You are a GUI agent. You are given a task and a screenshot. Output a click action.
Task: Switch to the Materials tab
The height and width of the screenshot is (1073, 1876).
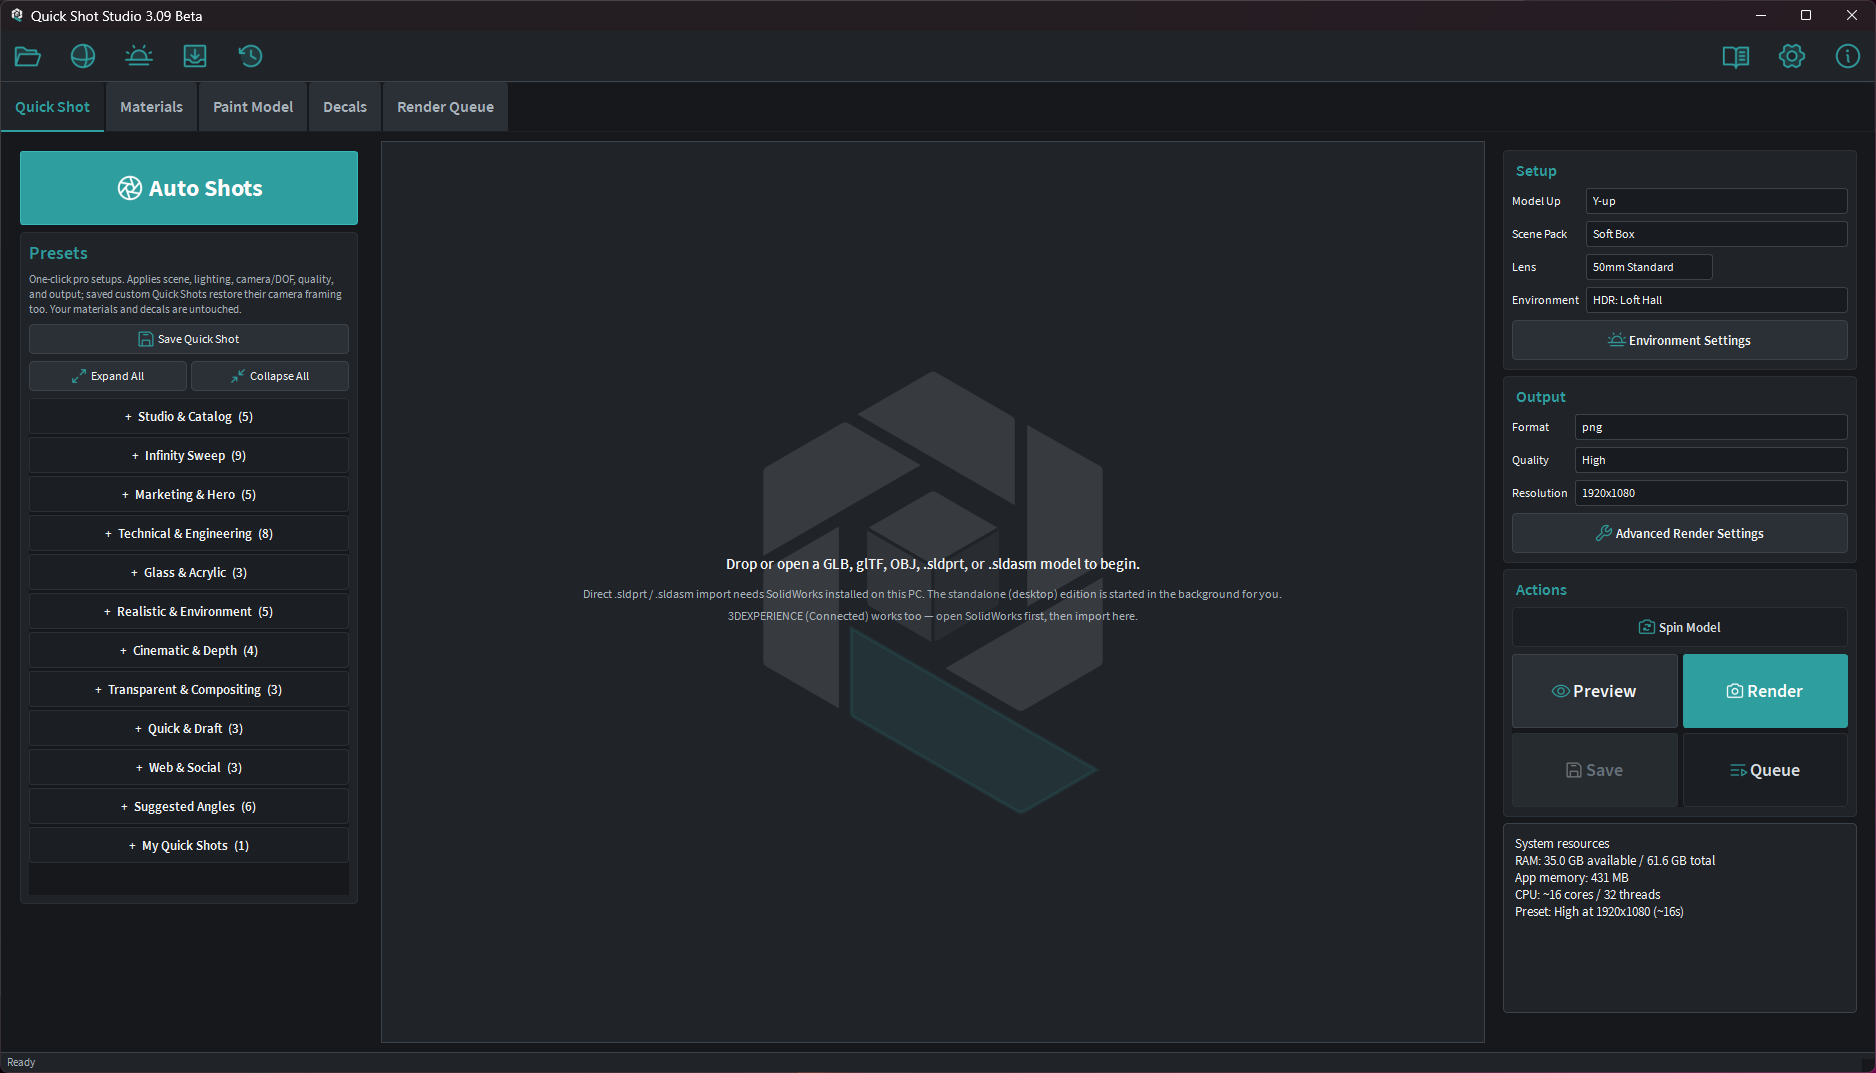point(152,107)
